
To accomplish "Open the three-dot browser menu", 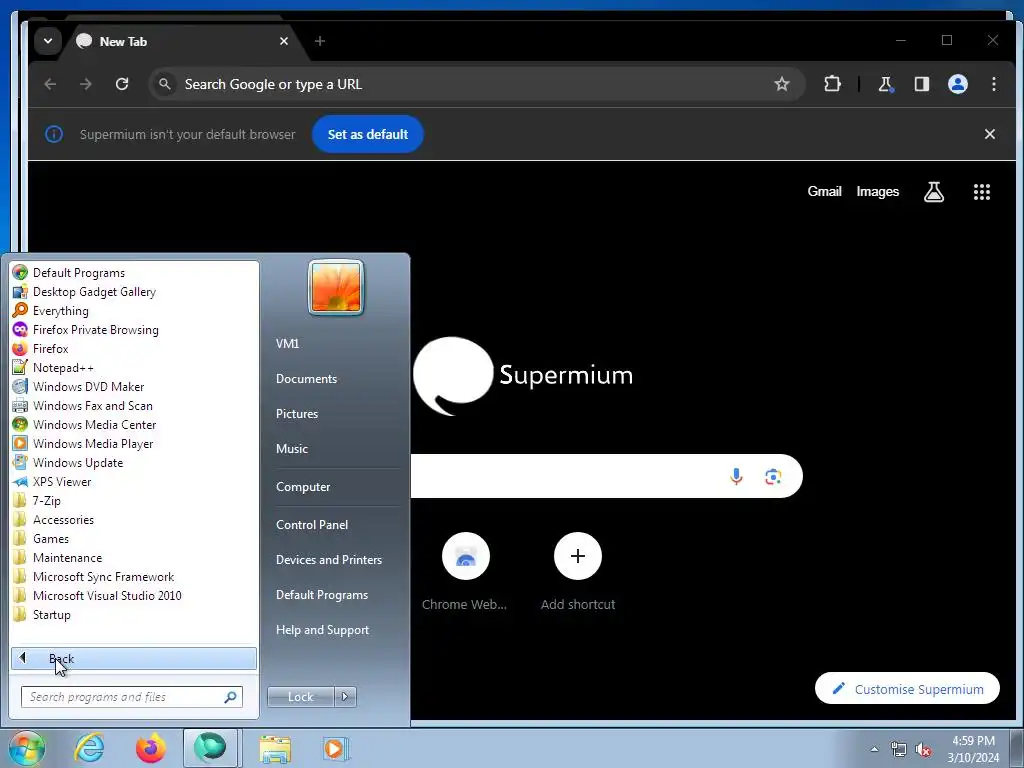I will [993, 84].
